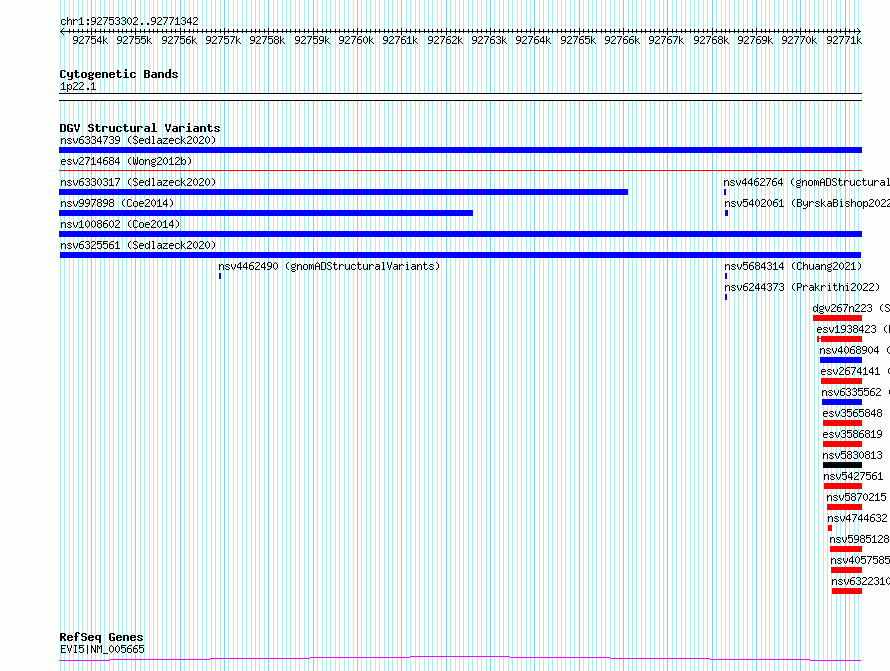Select the nsv5985128 red variant bar
Screen dimensions: 890x671
click(846, 549)
